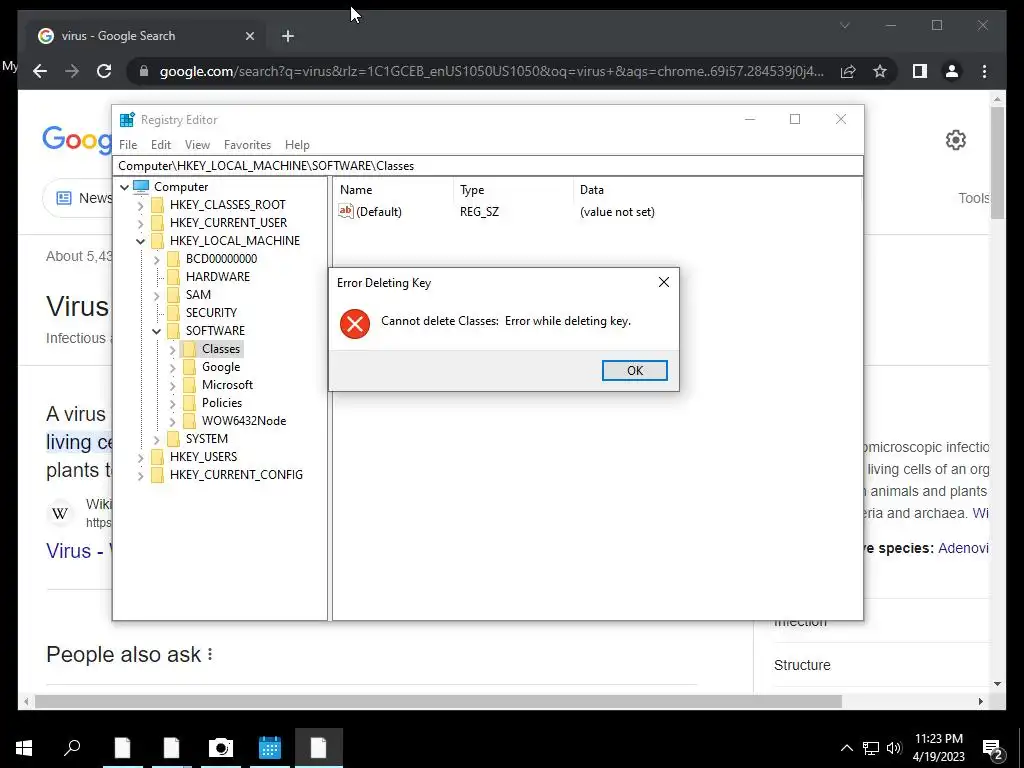Bookmark this page with the star icon

[880, 71]
